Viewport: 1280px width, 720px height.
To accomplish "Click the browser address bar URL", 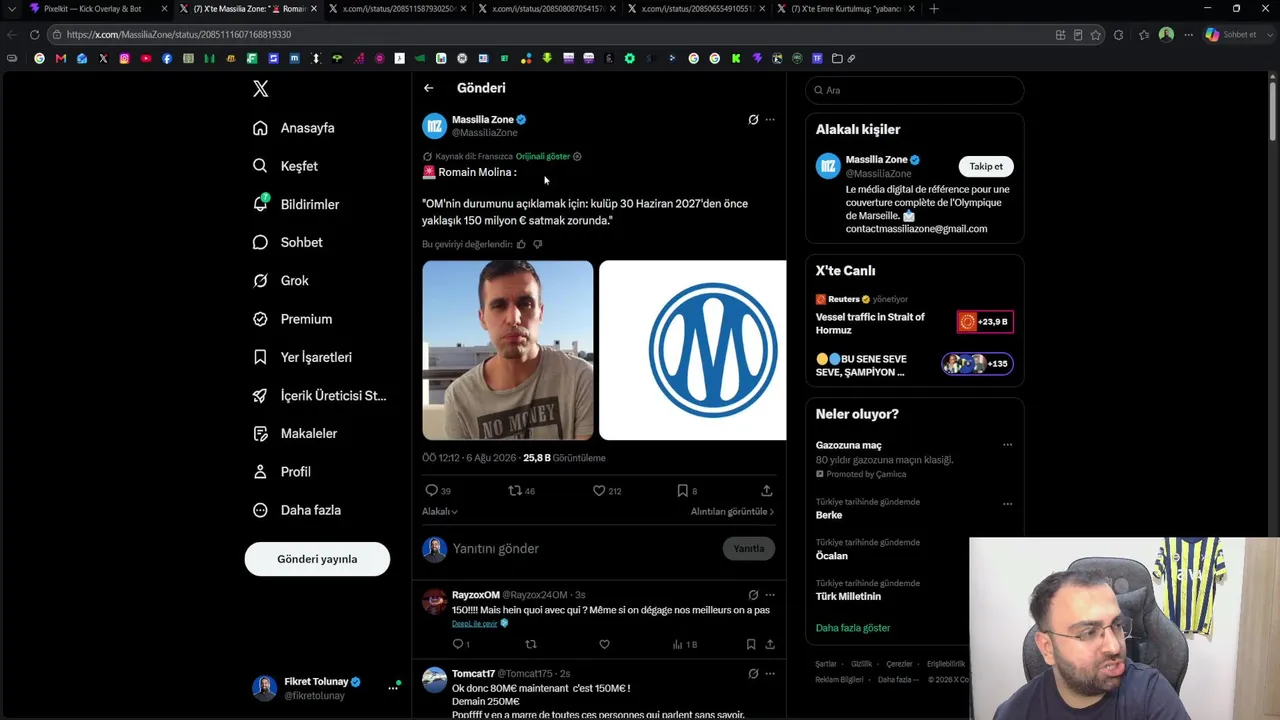I will tap(179, 35).
